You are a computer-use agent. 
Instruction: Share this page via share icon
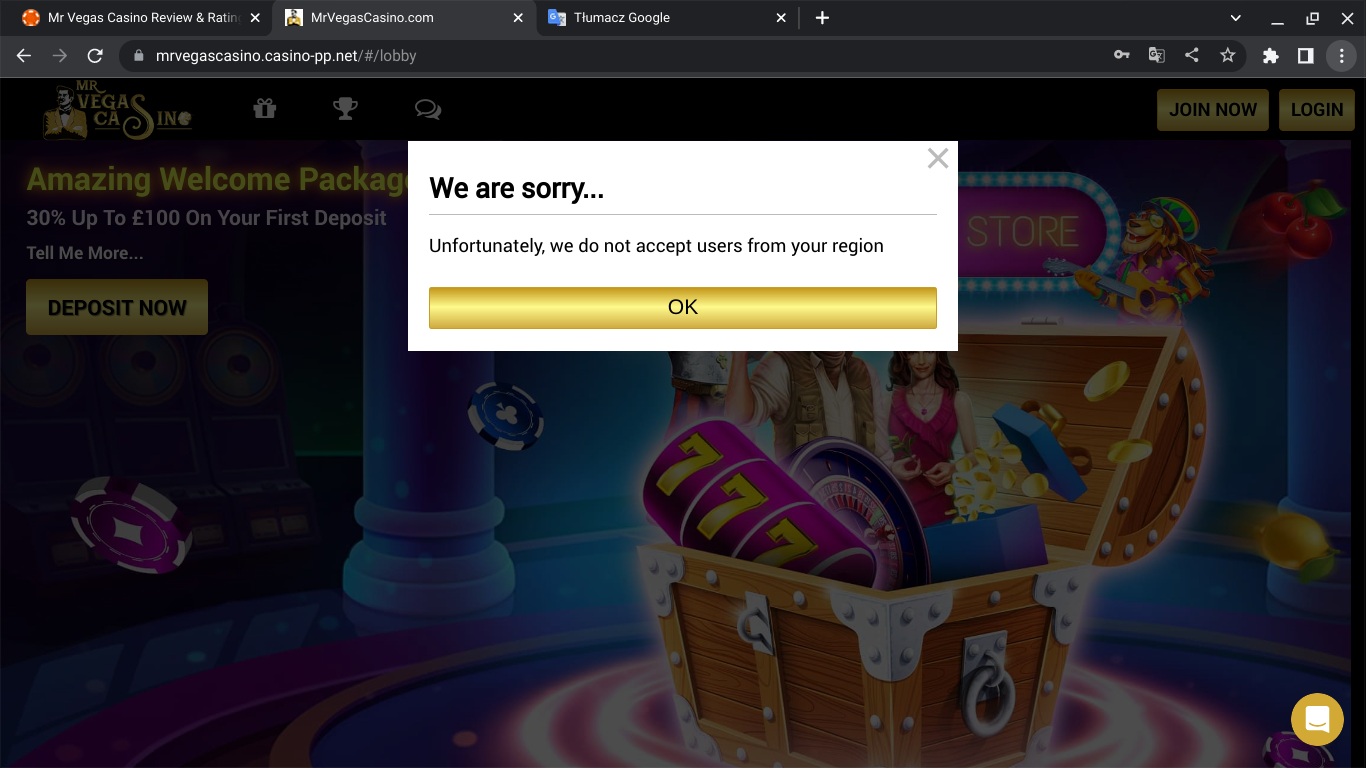pos(1191,56)
